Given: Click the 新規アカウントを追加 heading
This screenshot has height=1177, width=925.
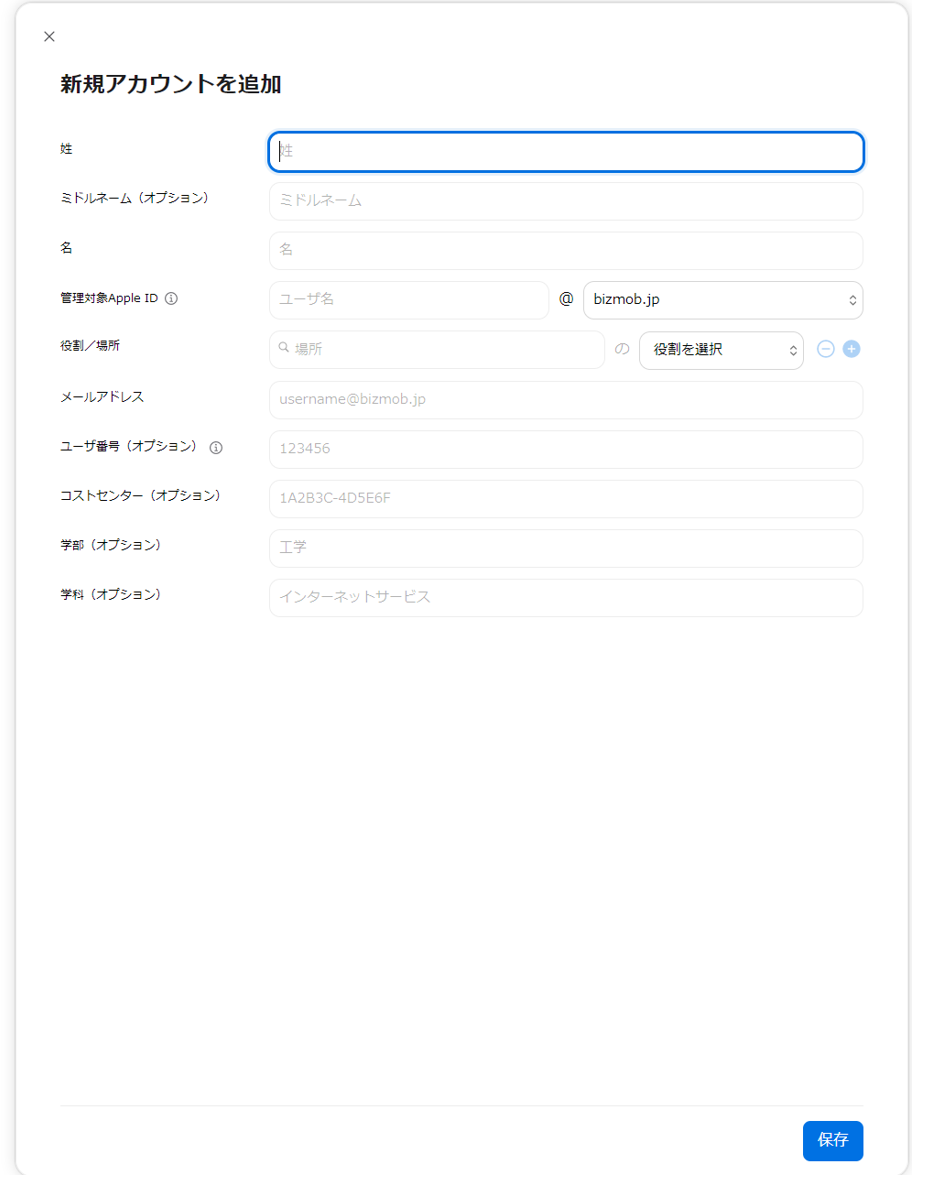Looking at the screenshot, I should (x=171, y=85).
